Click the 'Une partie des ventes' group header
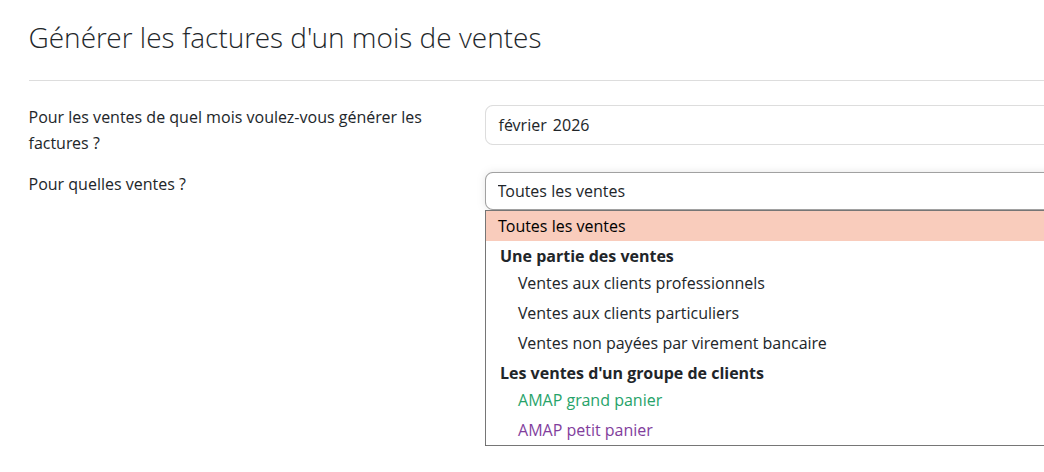 (x=586, y=256)
